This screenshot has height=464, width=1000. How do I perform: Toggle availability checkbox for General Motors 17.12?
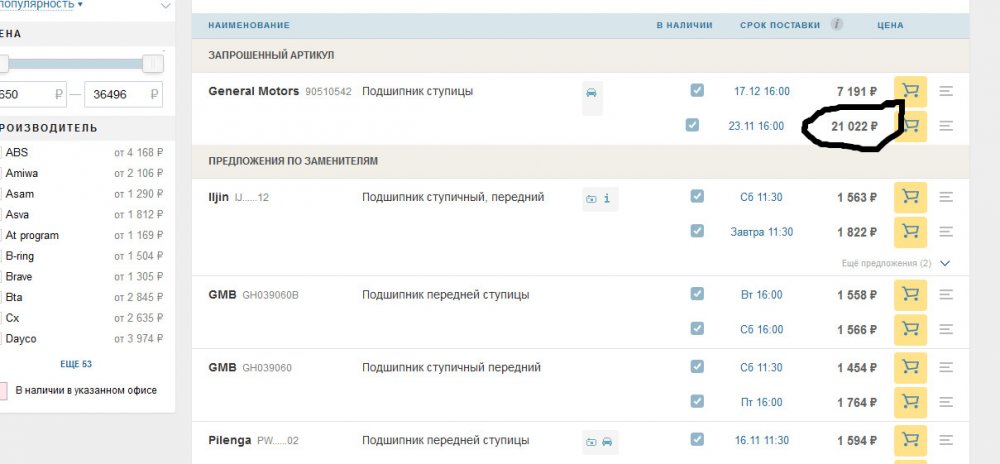tap(697, 90)
